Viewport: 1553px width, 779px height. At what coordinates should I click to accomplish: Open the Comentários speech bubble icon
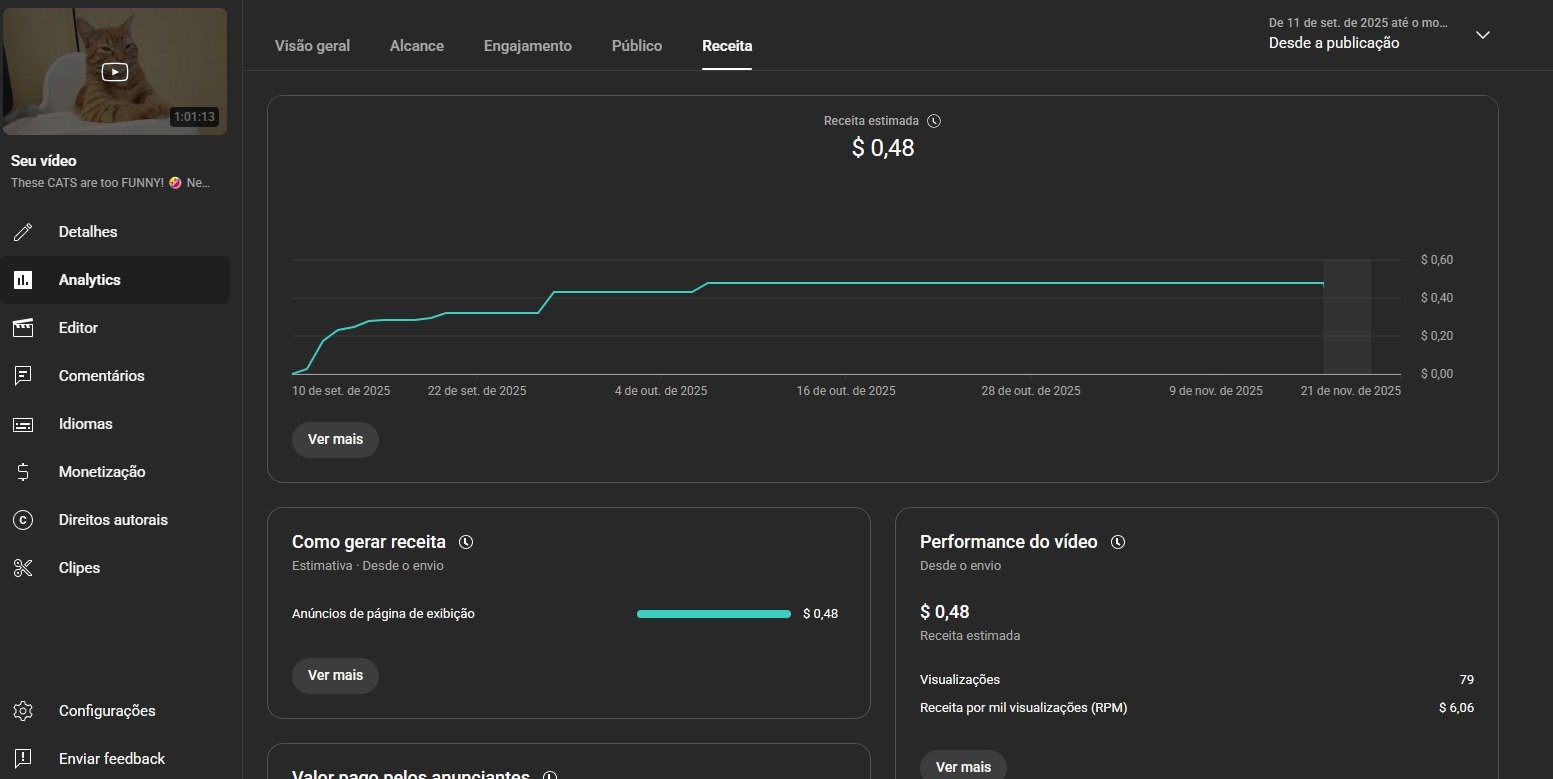click(x=23, y=376)
